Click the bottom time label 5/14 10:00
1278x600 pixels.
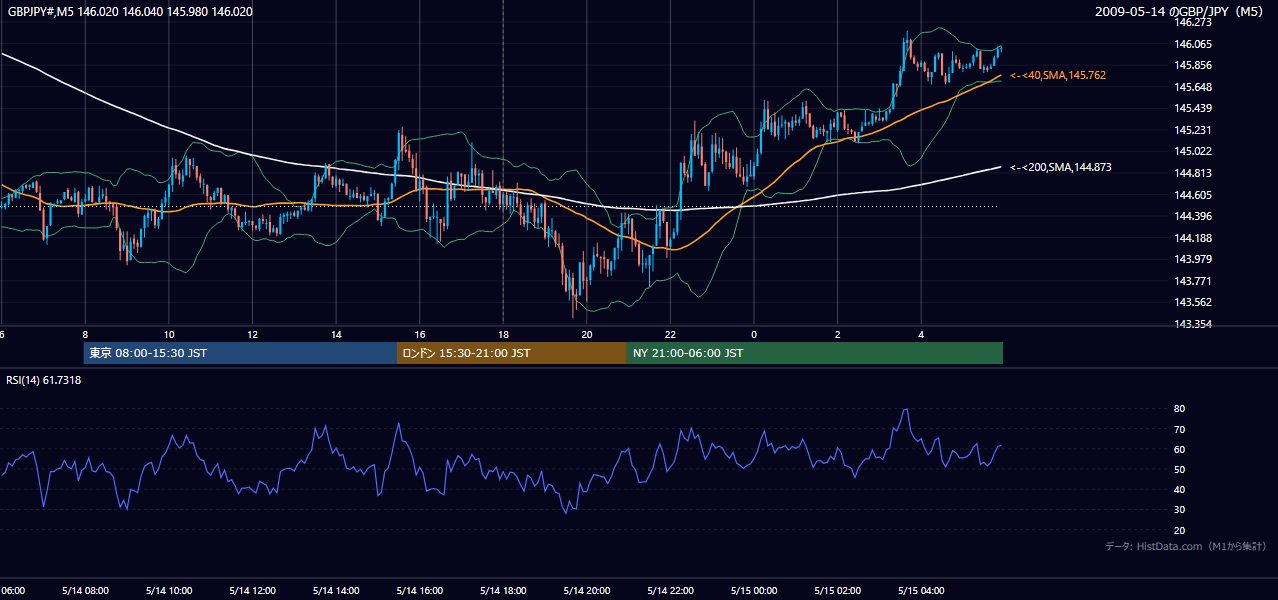pos(169,590)
